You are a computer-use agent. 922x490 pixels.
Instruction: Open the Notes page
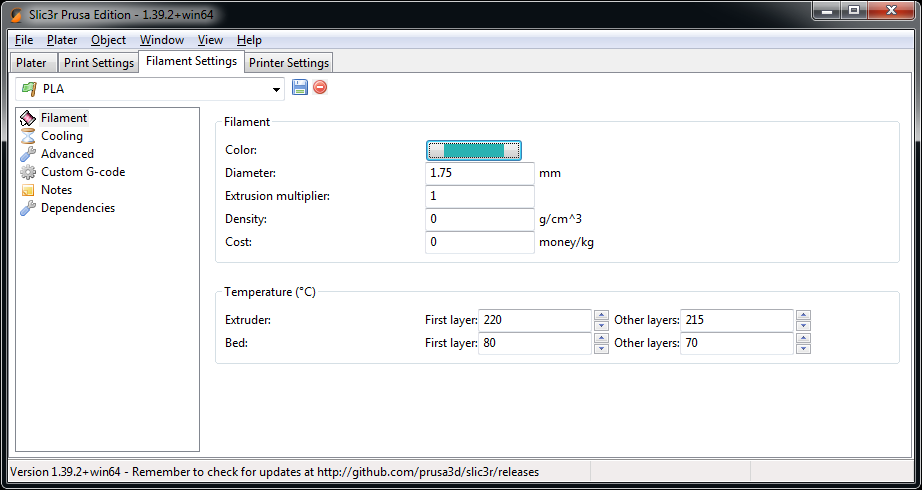pyautogui.click(x=56, y=189)
